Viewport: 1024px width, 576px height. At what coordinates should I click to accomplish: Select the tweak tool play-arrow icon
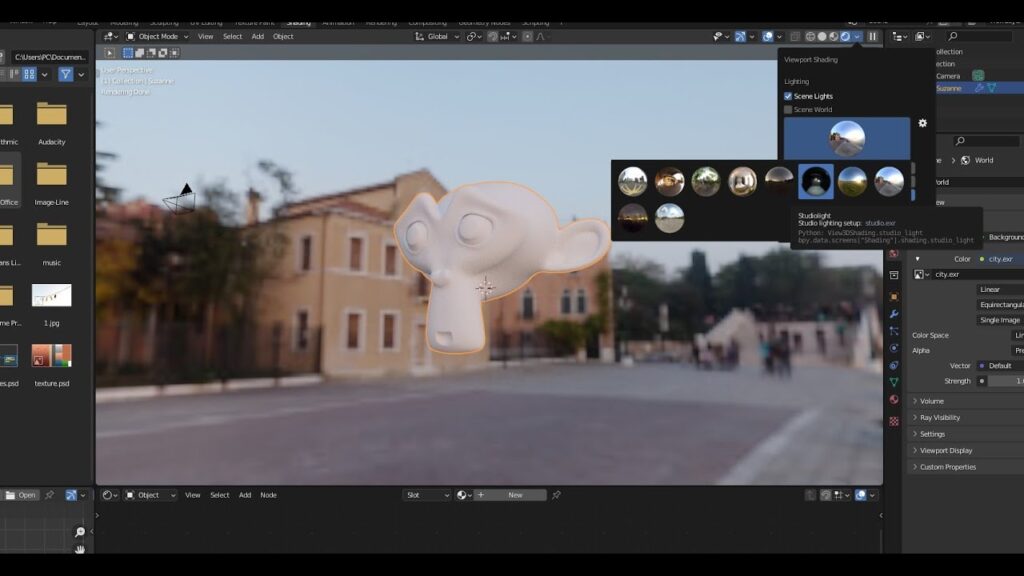(x=110, y=53)
